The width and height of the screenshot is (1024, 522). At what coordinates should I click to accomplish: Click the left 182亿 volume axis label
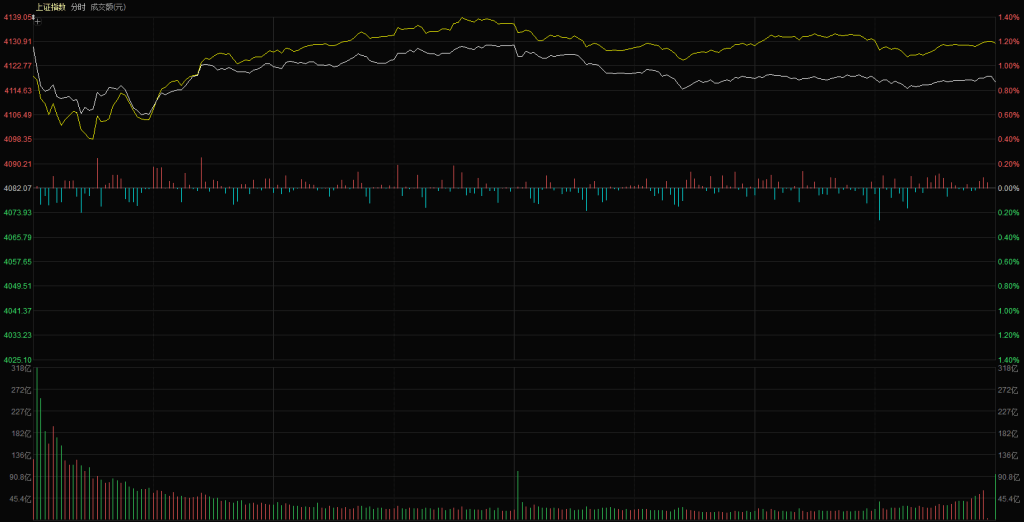point(18,433)
